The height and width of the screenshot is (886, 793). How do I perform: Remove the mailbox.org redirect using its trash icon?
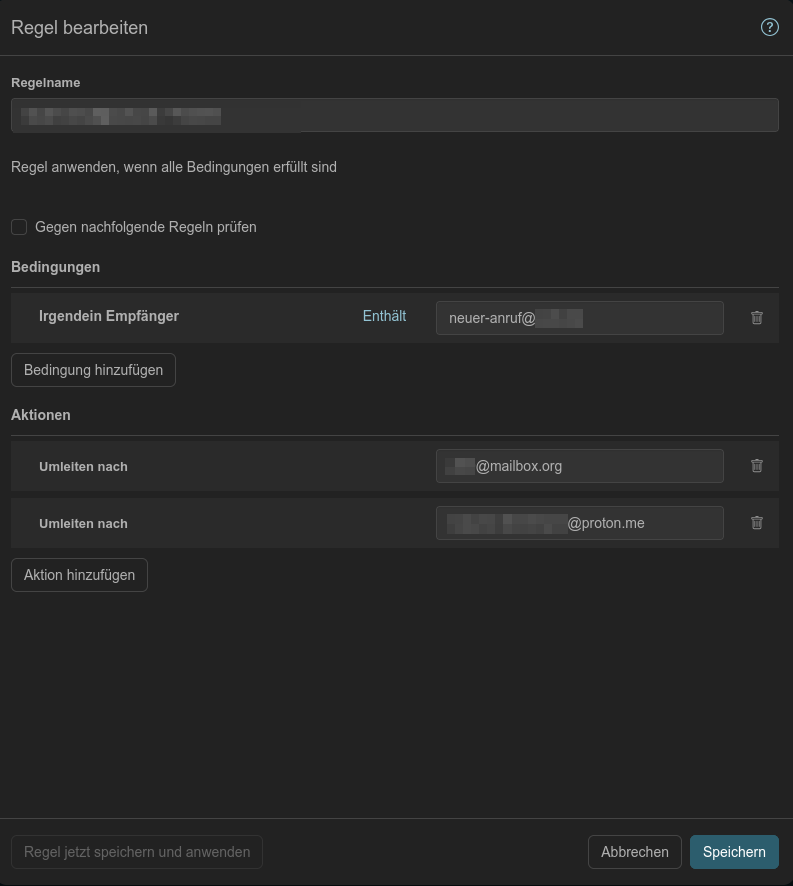[757, 466]
